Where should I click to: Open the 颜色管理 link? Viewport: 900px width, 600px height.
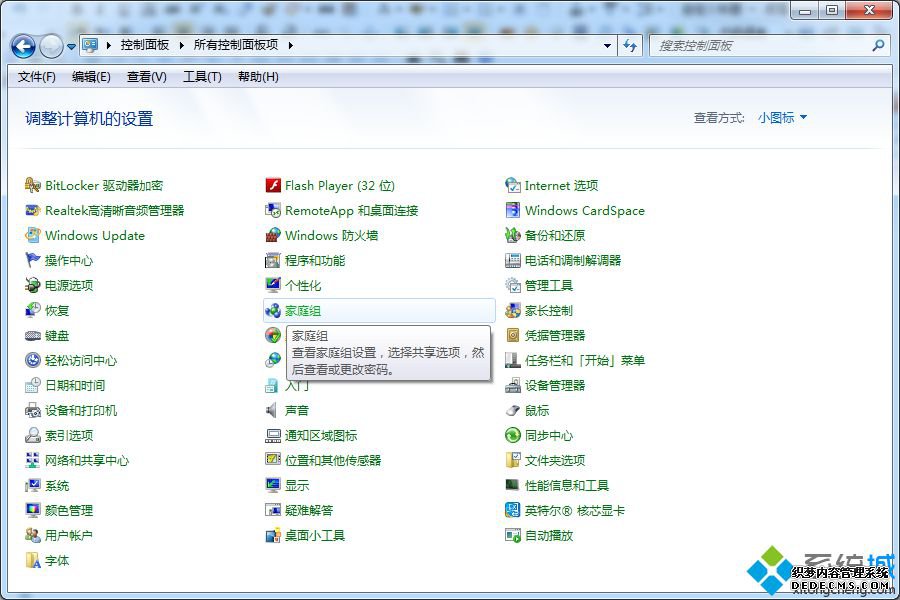click(x=69, y=510)
